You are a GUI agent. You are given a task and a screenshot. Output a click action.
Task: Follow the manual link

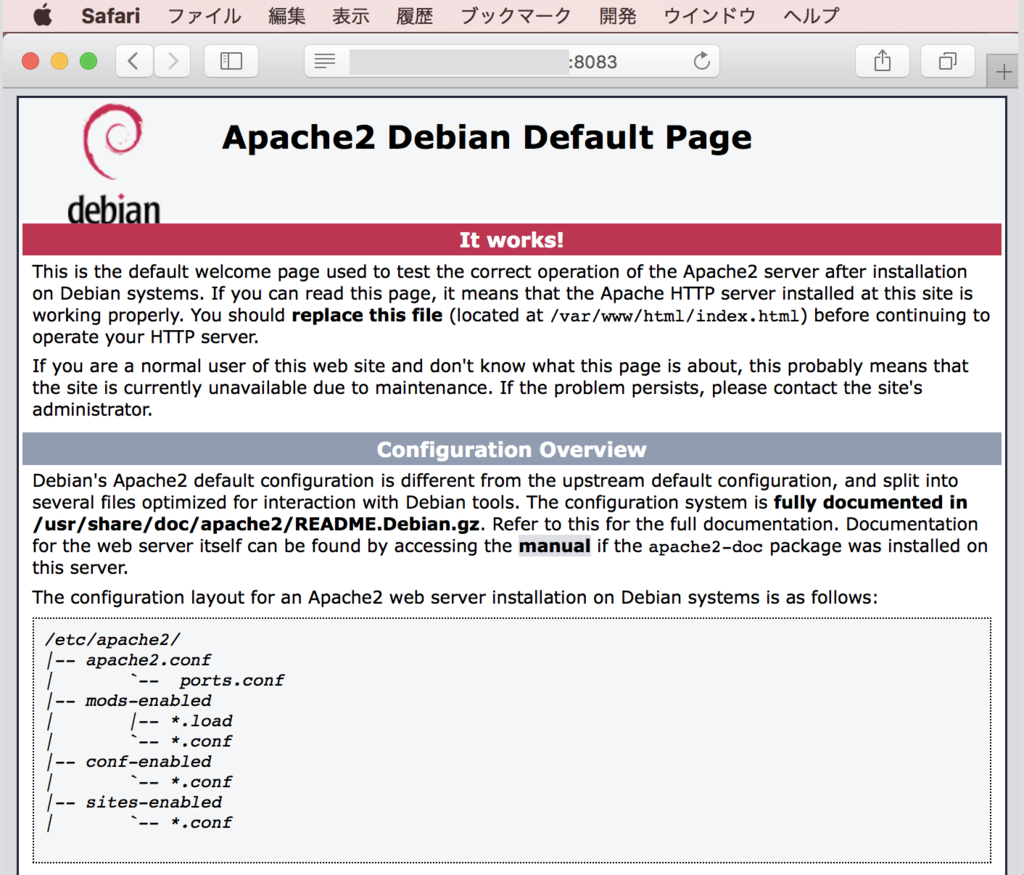pyautogui.click(x=554, y=546)
